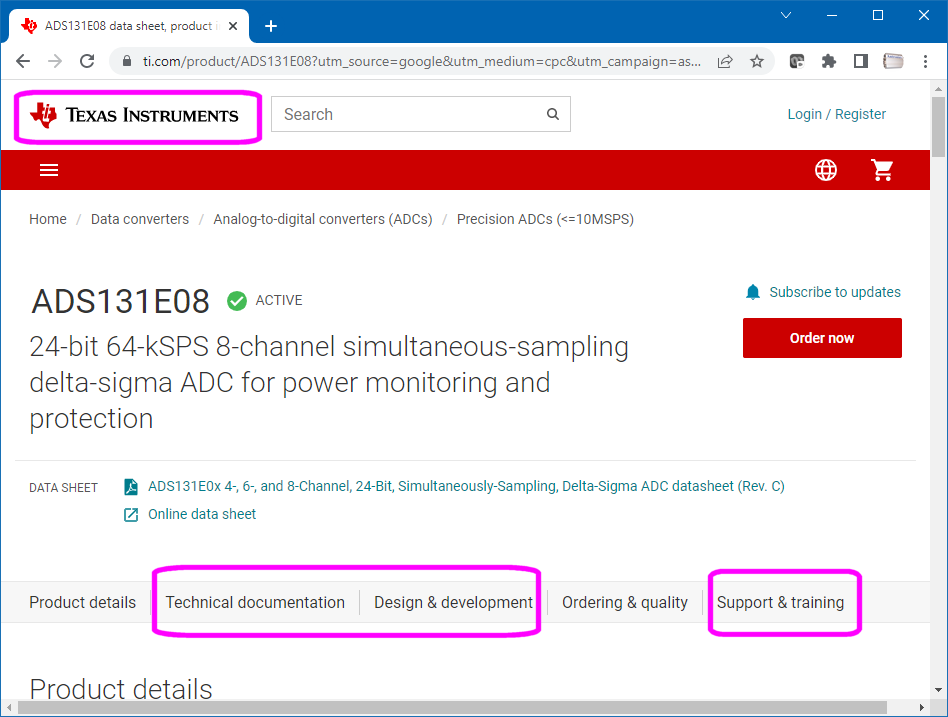Share this page from the address bar
The height and width of the screenshot is (717, 948).
(x=725, y=61)
